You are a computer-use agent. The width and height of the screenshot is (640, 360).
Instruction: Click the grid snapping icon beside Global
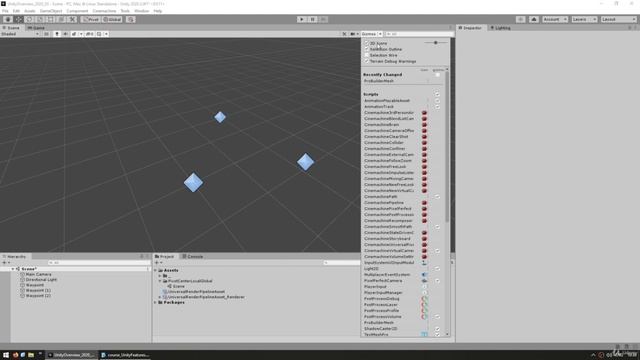(x=131, y=19)
